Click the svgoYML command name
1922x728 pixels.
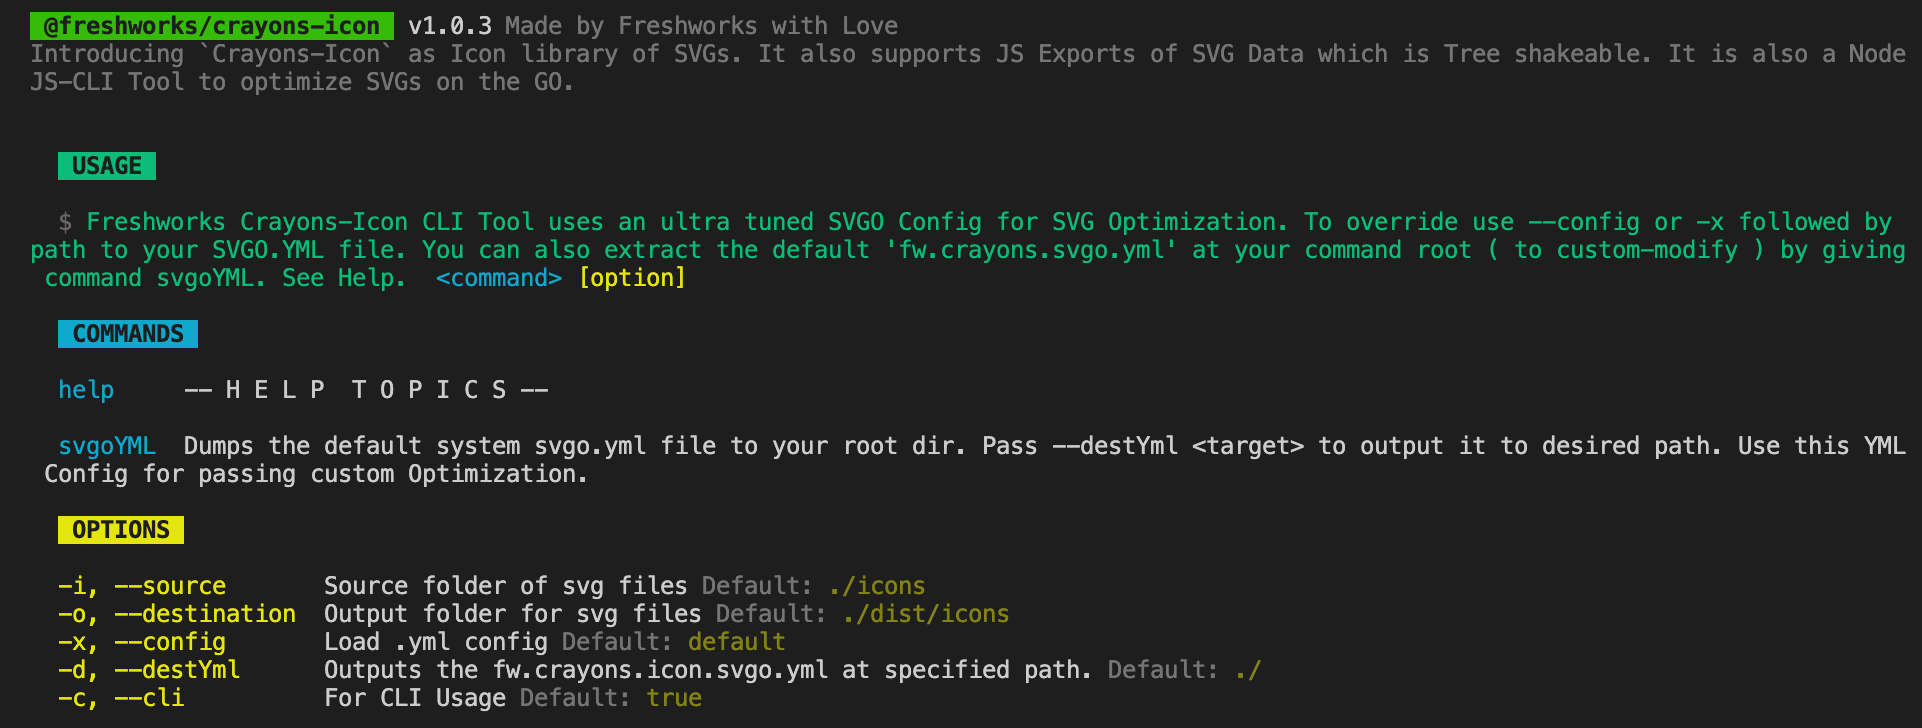pos(107,445)
